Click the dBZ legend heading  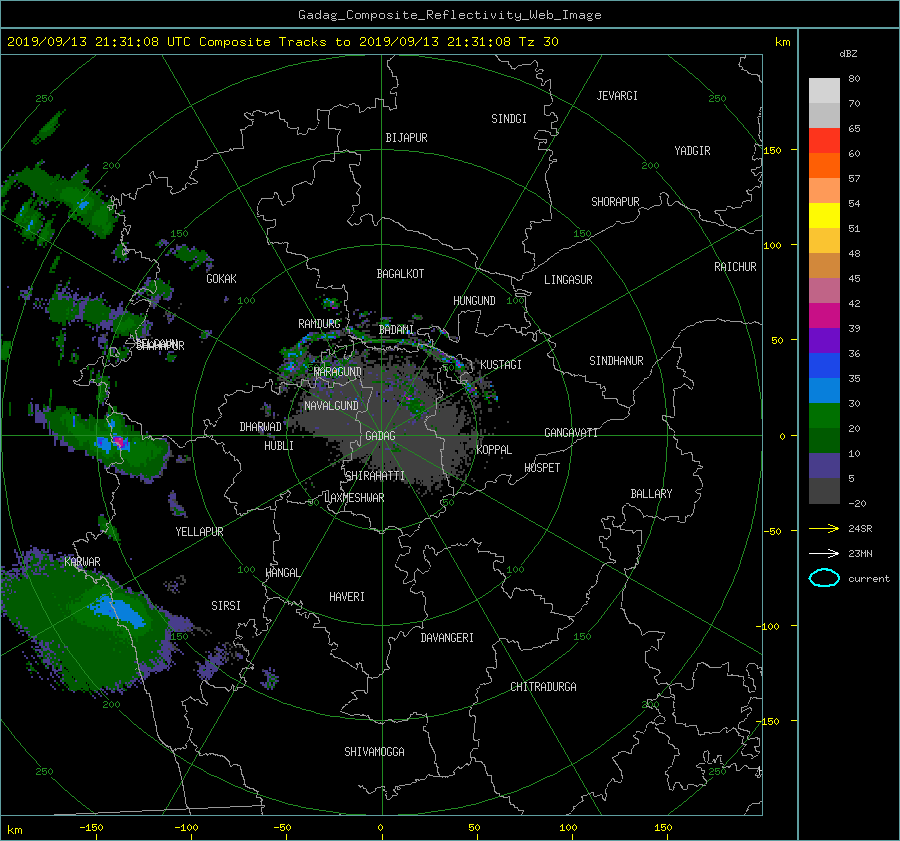pos(848,53)
